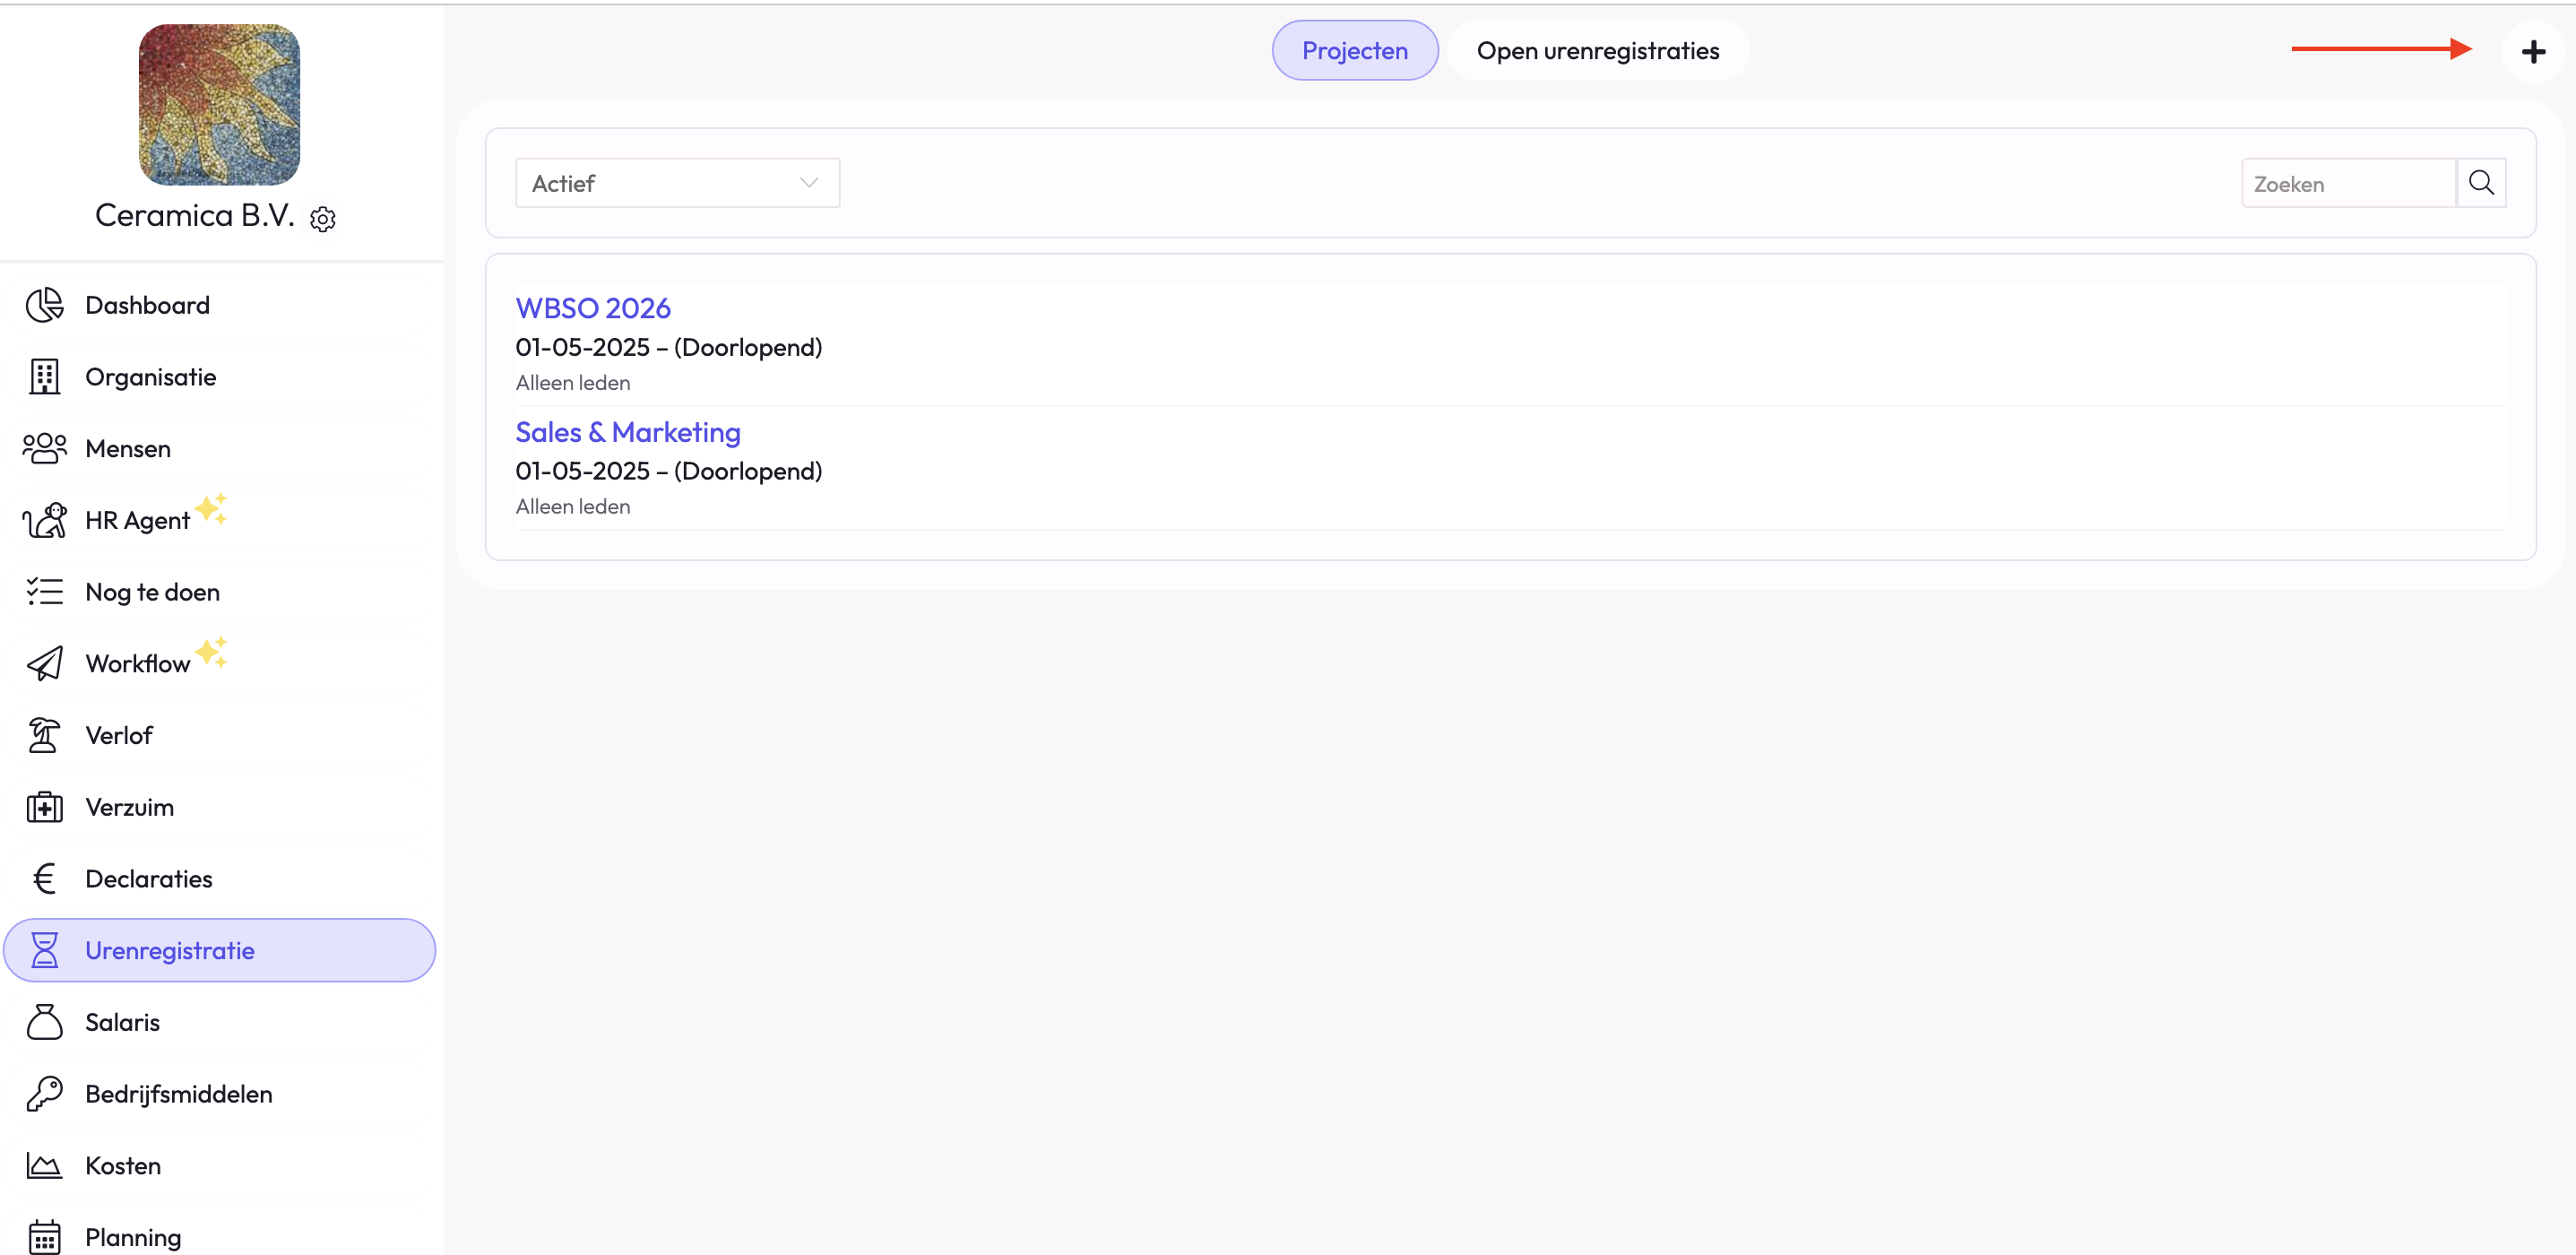The height and width of the screenshot is (1255, 2576).
Task: Go to Workflow in the sidebar
Action: click(x=137, y=664)
